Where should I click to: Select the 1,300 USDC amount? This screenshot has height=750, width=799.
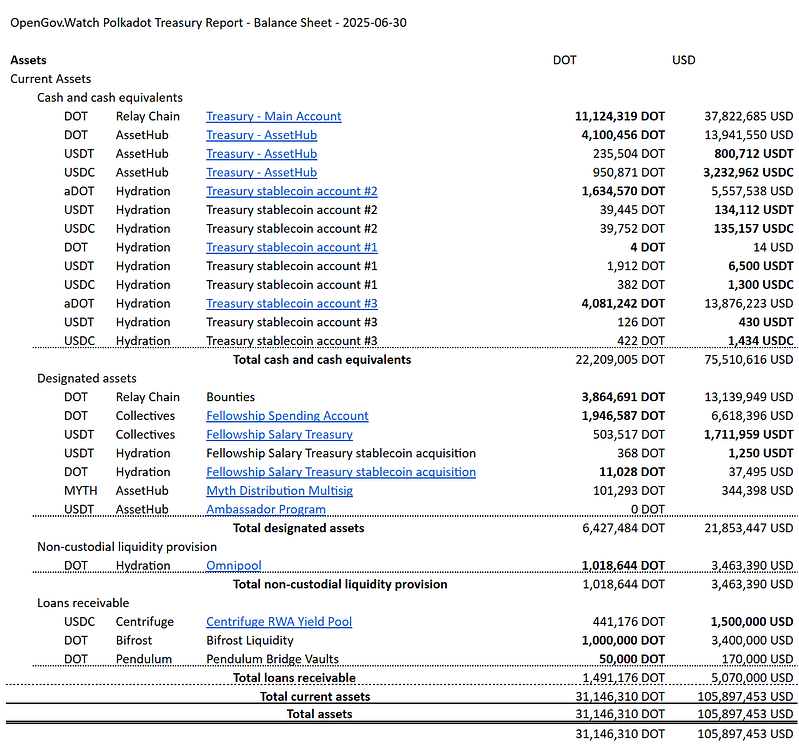coord(761,285)
